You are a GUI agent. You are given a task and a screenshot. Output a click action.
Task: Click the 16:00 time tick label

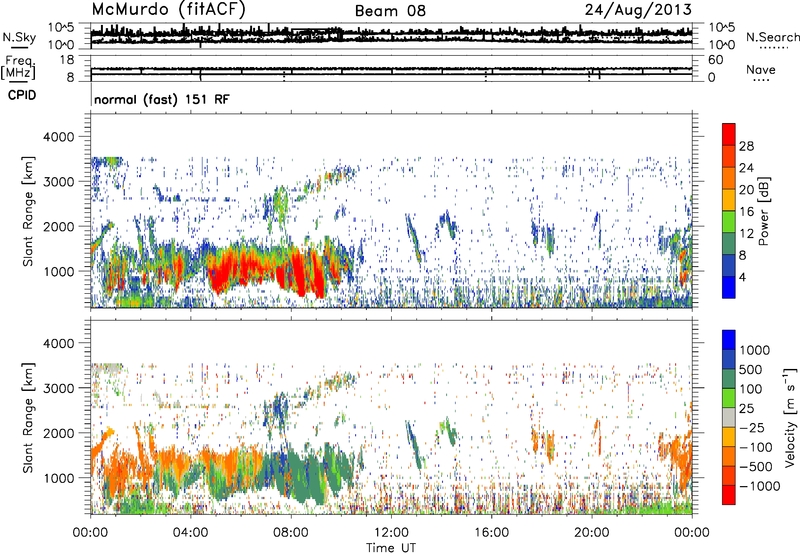tap(491, 533)
